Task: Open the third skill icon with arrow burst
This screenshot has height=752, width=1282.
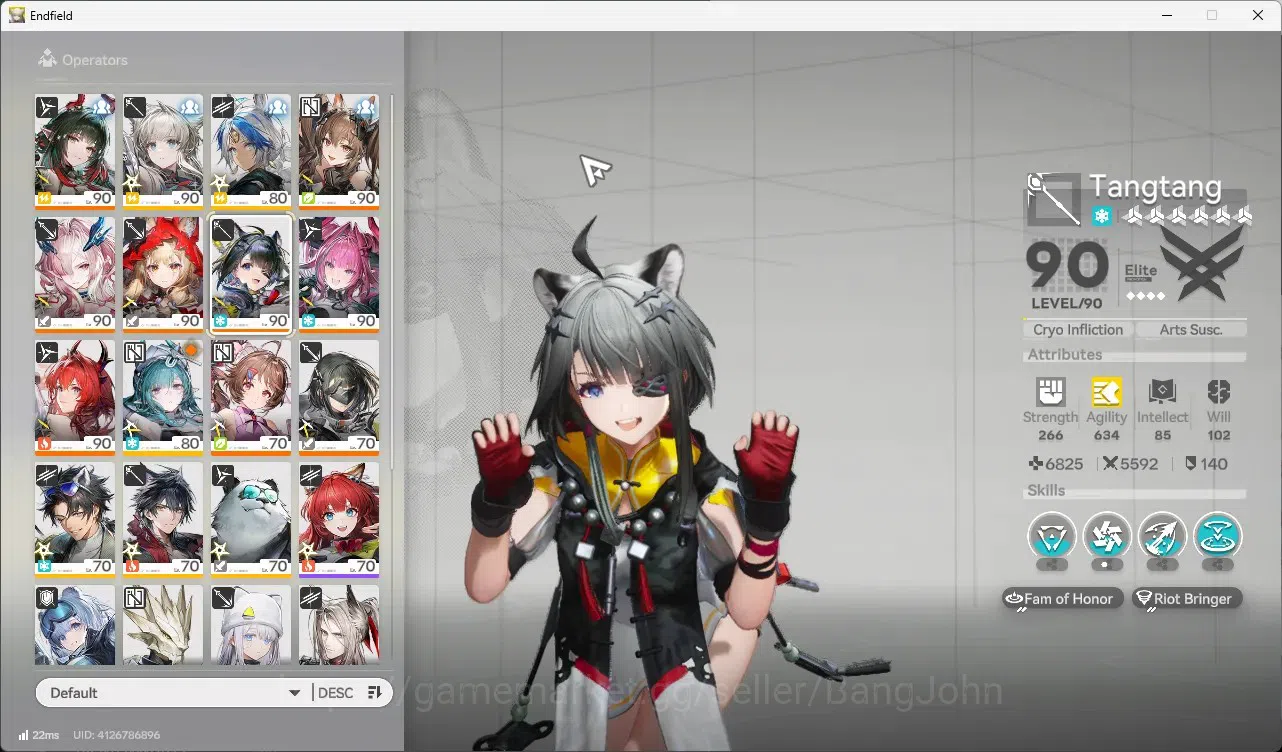Action: point(1162,536)
